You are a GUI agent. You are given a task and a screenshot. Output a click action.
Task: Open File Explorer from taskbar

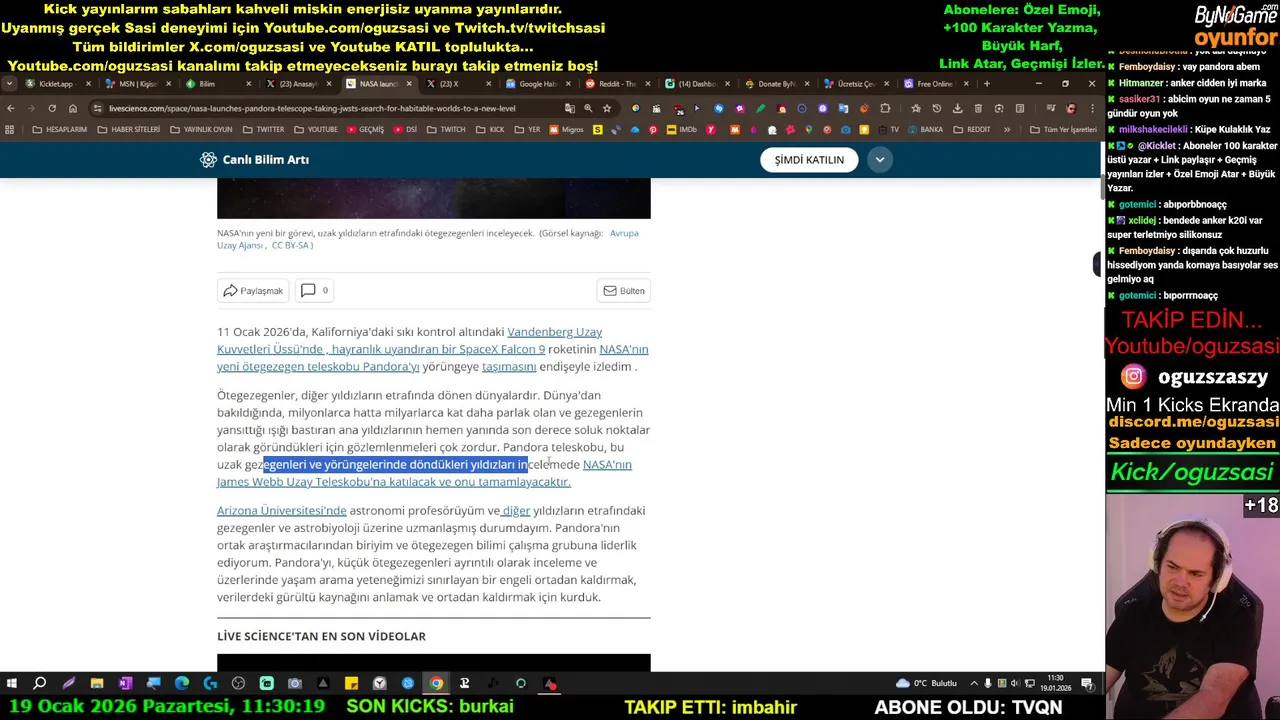97,684
